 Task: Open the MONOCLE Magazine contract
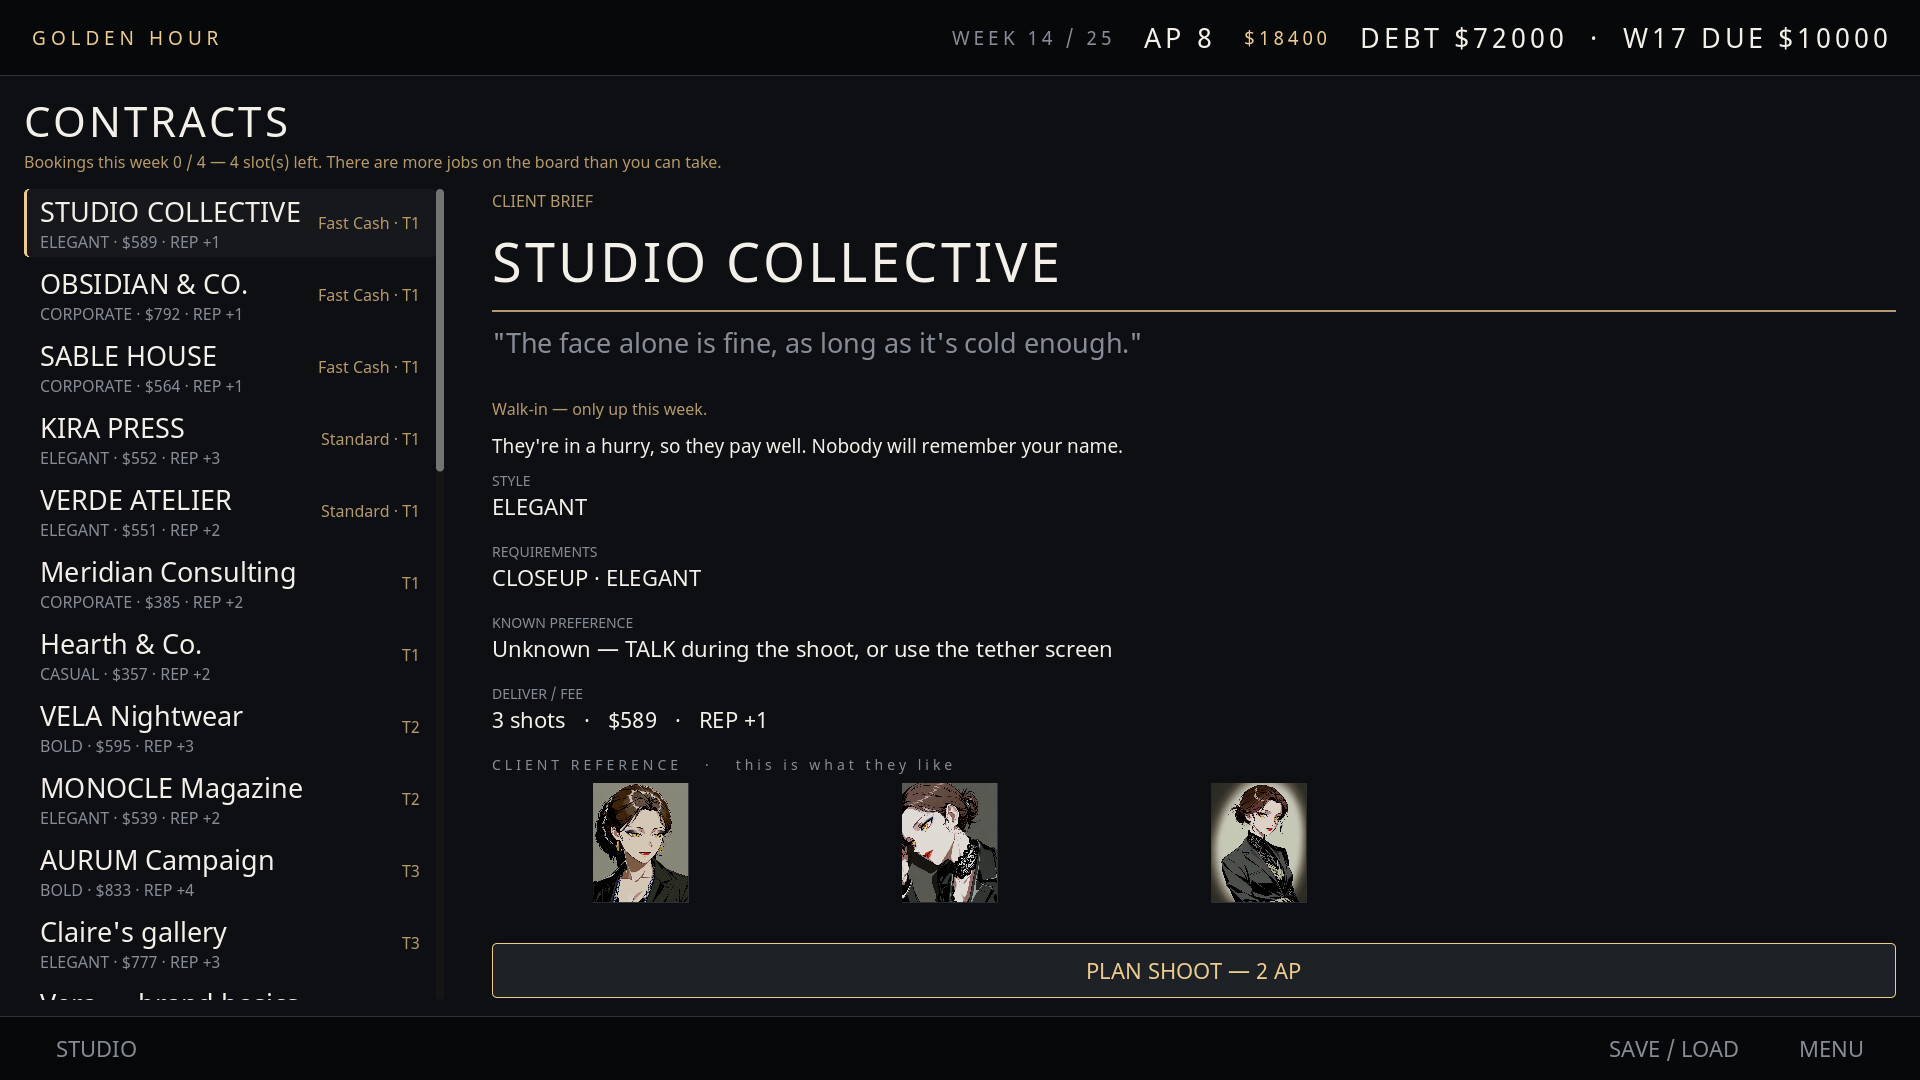pyautogui.click(x=230, y=799)
